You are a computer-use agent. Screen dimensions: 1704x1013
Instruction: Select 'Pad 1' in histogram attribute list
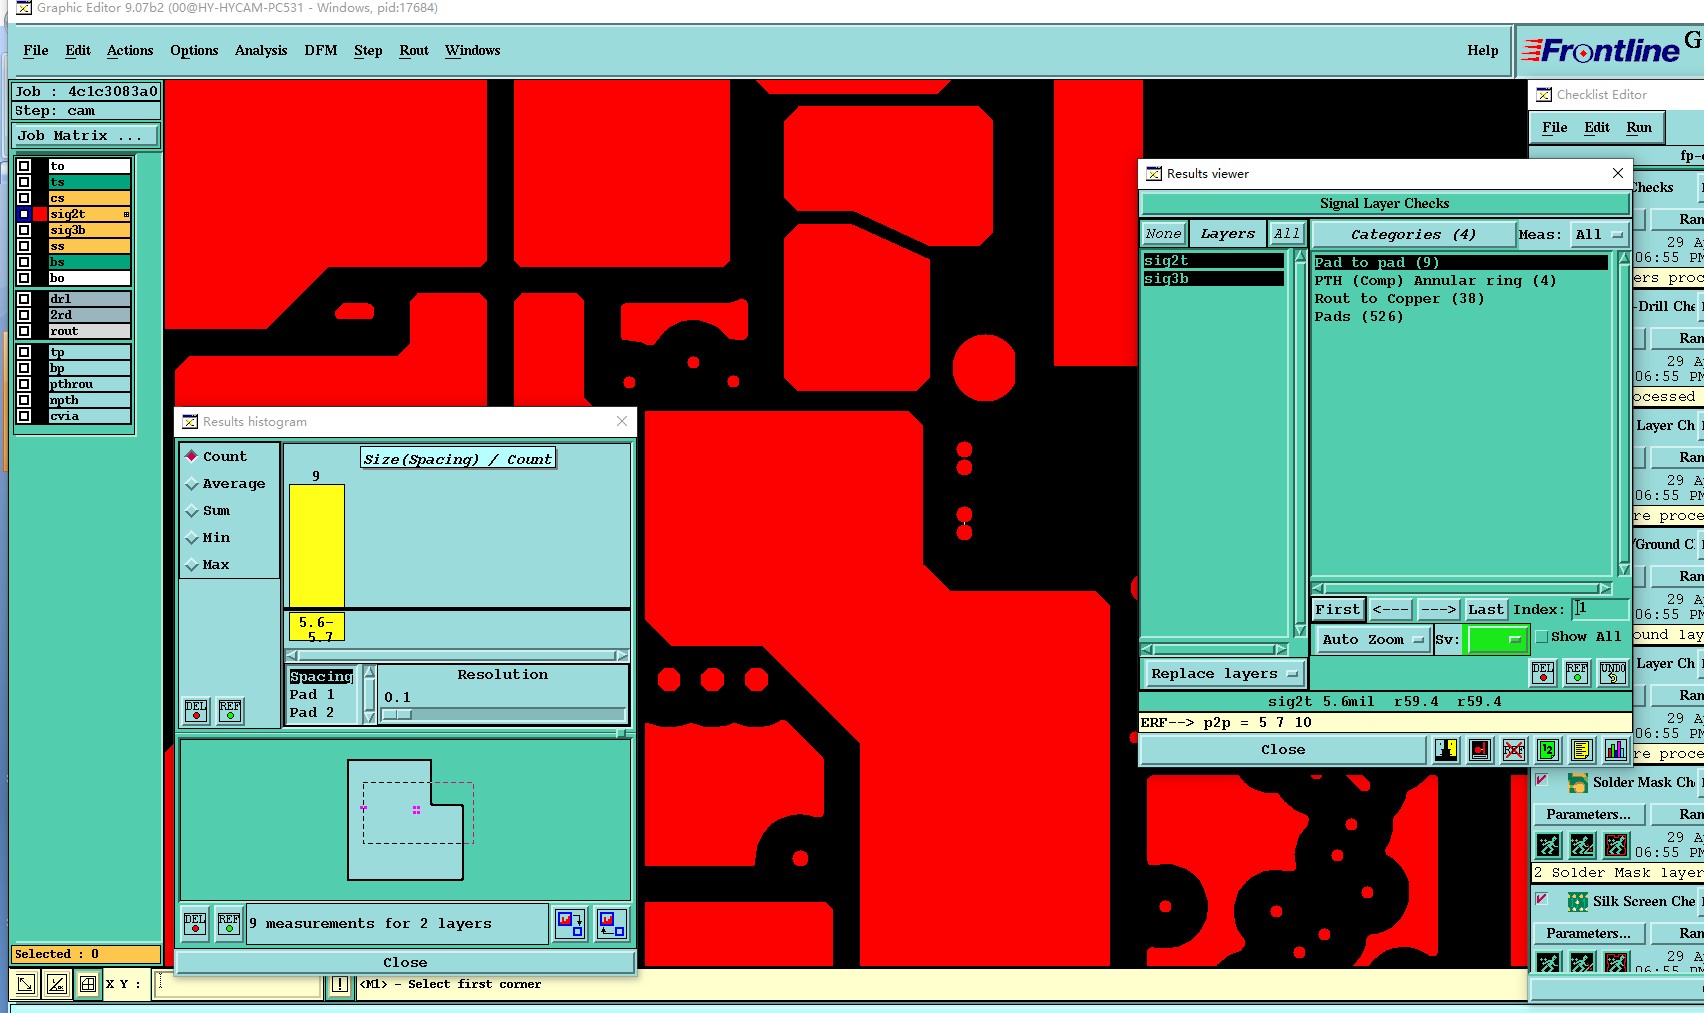[312, 695]
